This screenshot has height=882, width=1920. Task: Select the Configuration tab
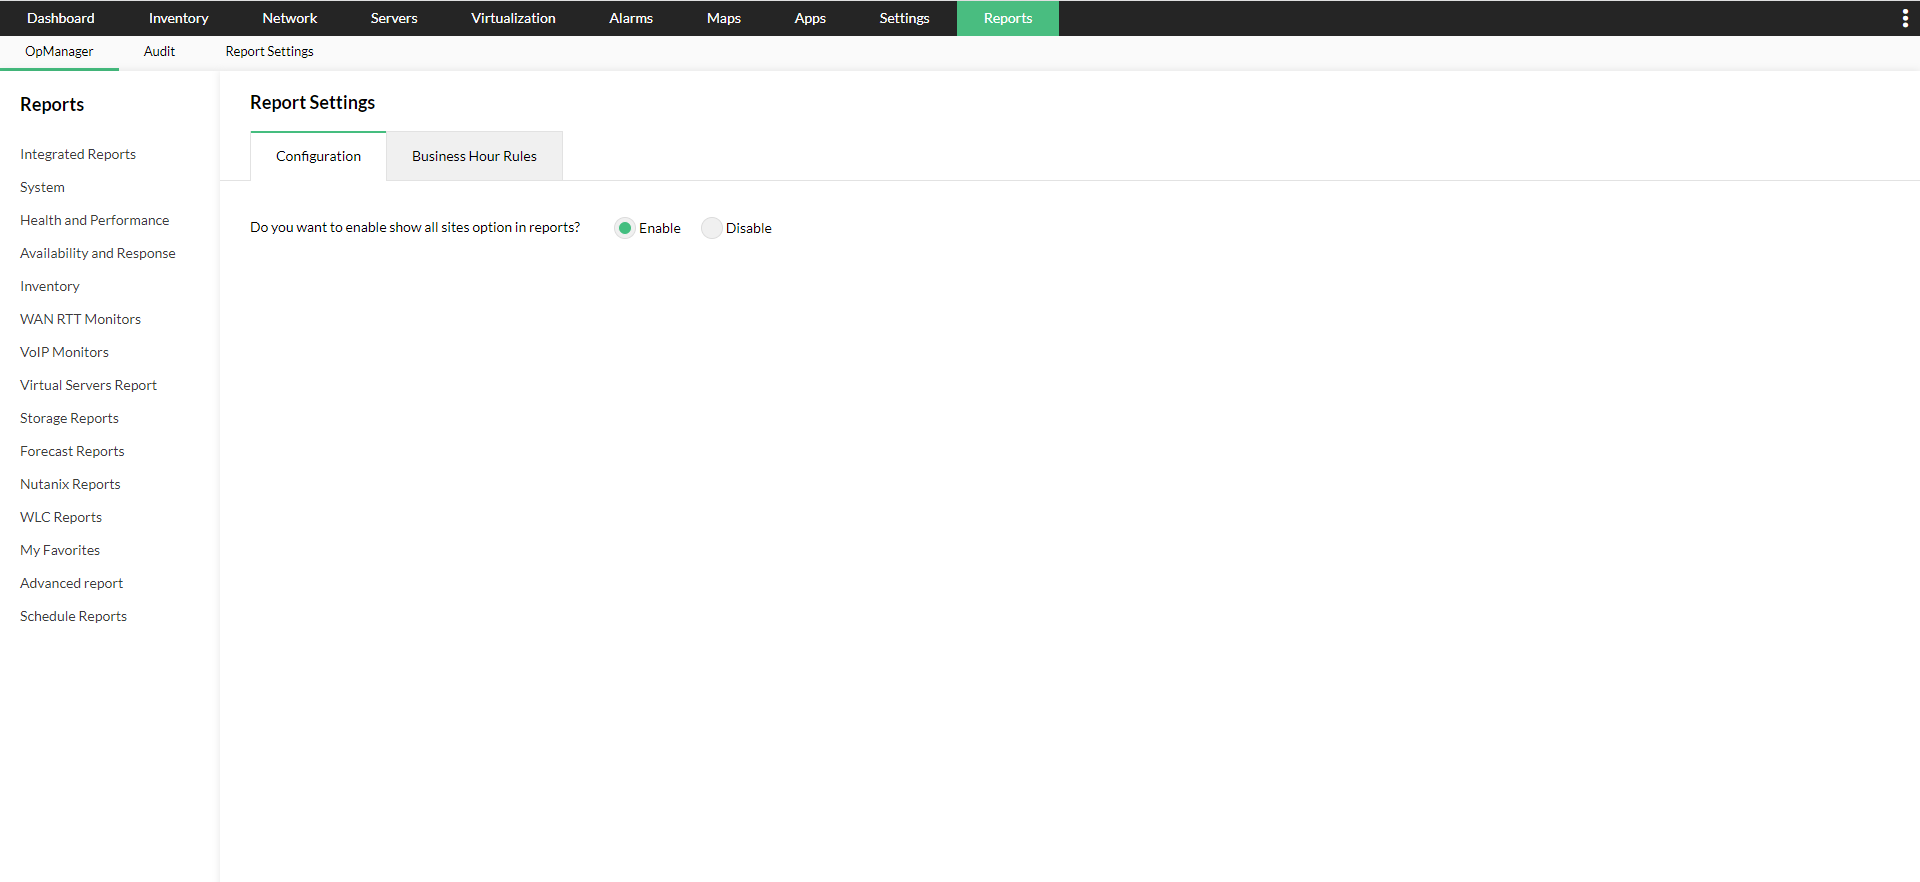pos(318,156)
